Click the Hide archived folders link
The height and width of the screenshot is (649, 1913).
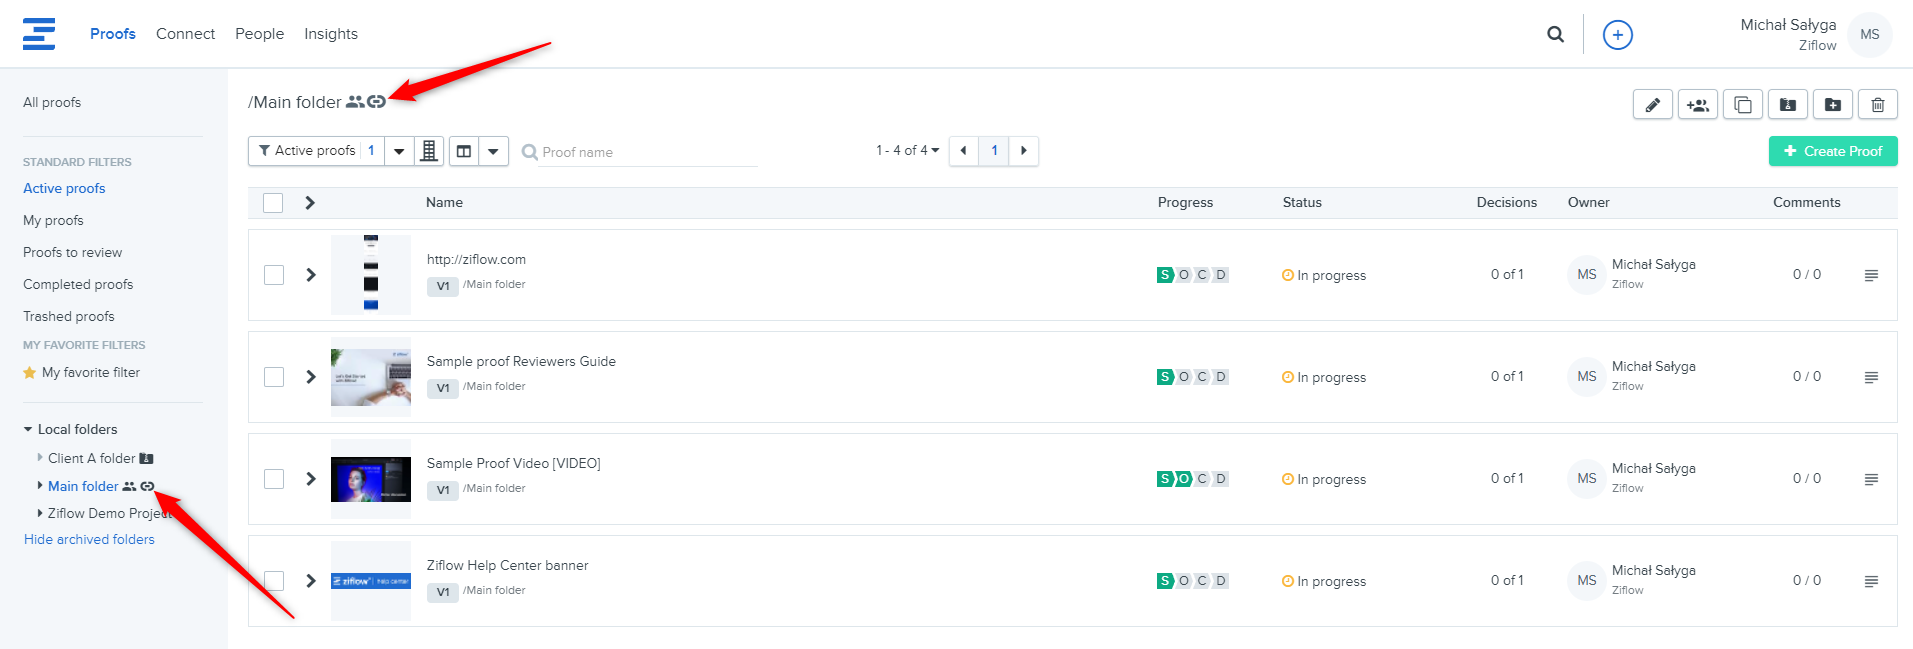(x=89, y=540)
